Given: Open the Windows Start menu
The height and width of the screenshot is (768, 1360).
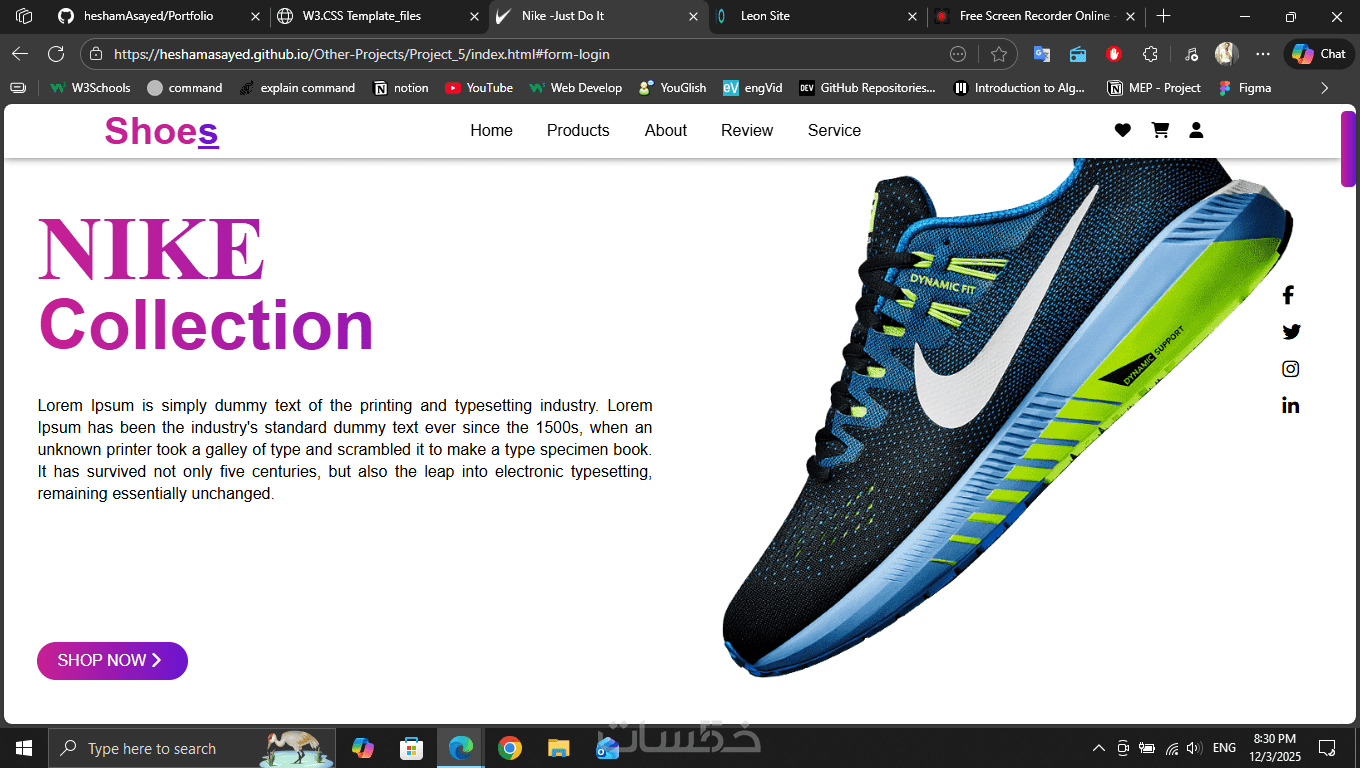Looking at the screenshot, I should (x=24, y=748).
